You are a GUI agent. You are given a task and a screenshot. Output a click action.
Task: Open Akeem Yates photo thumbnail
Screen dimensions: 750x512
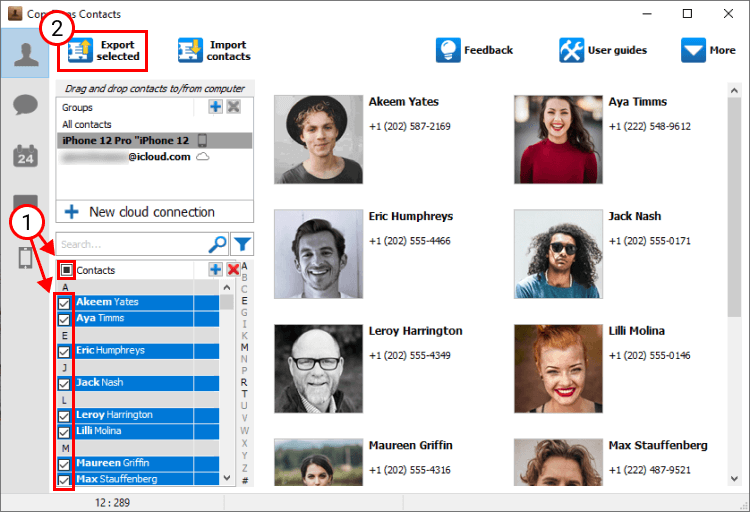319,139
